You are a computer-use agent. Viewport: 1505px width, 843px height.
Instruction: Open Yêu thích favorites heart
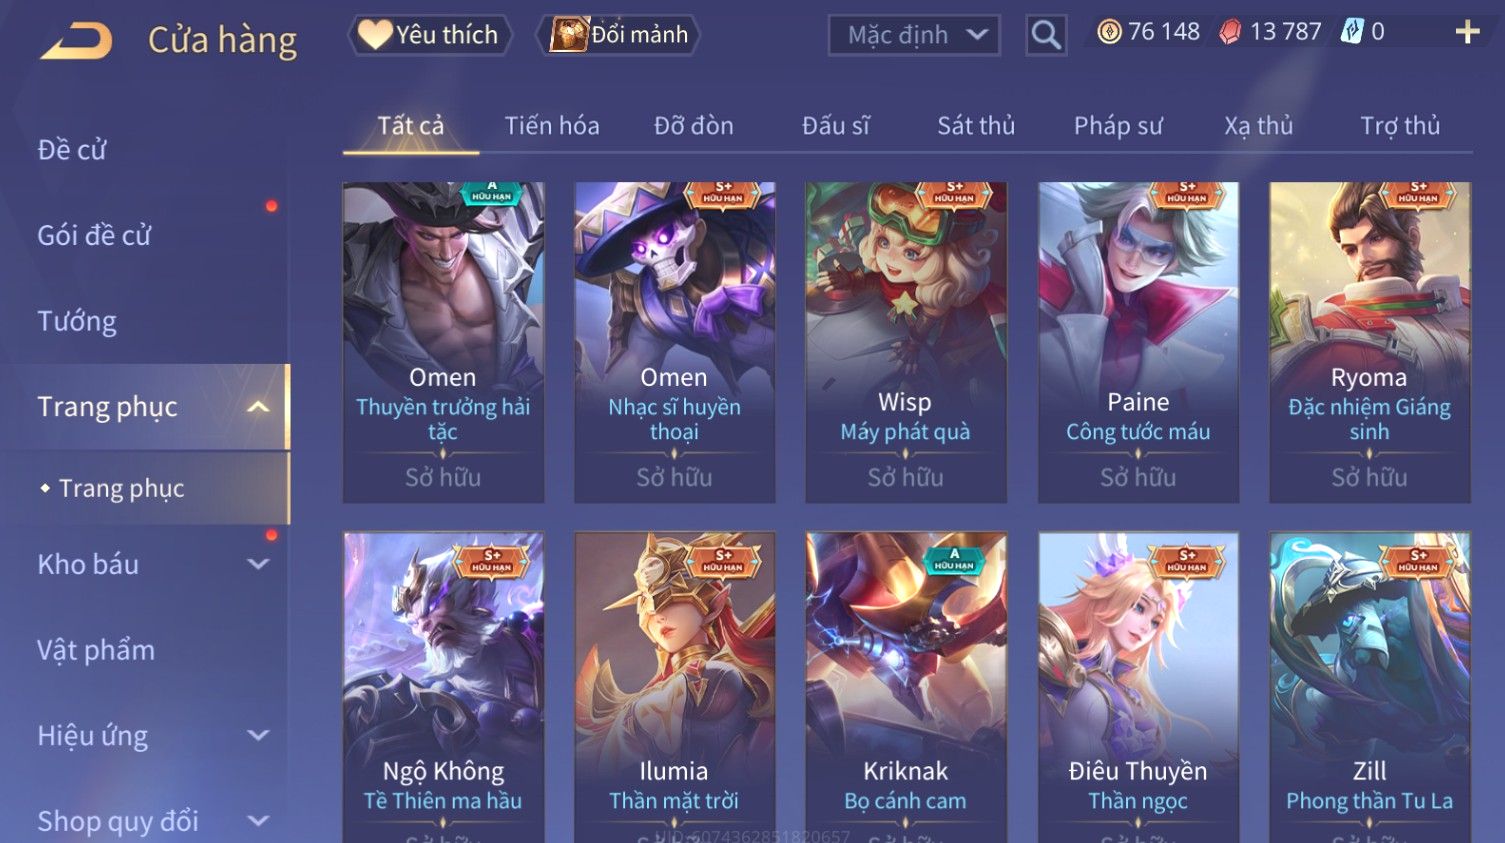[x=375, y=35]
